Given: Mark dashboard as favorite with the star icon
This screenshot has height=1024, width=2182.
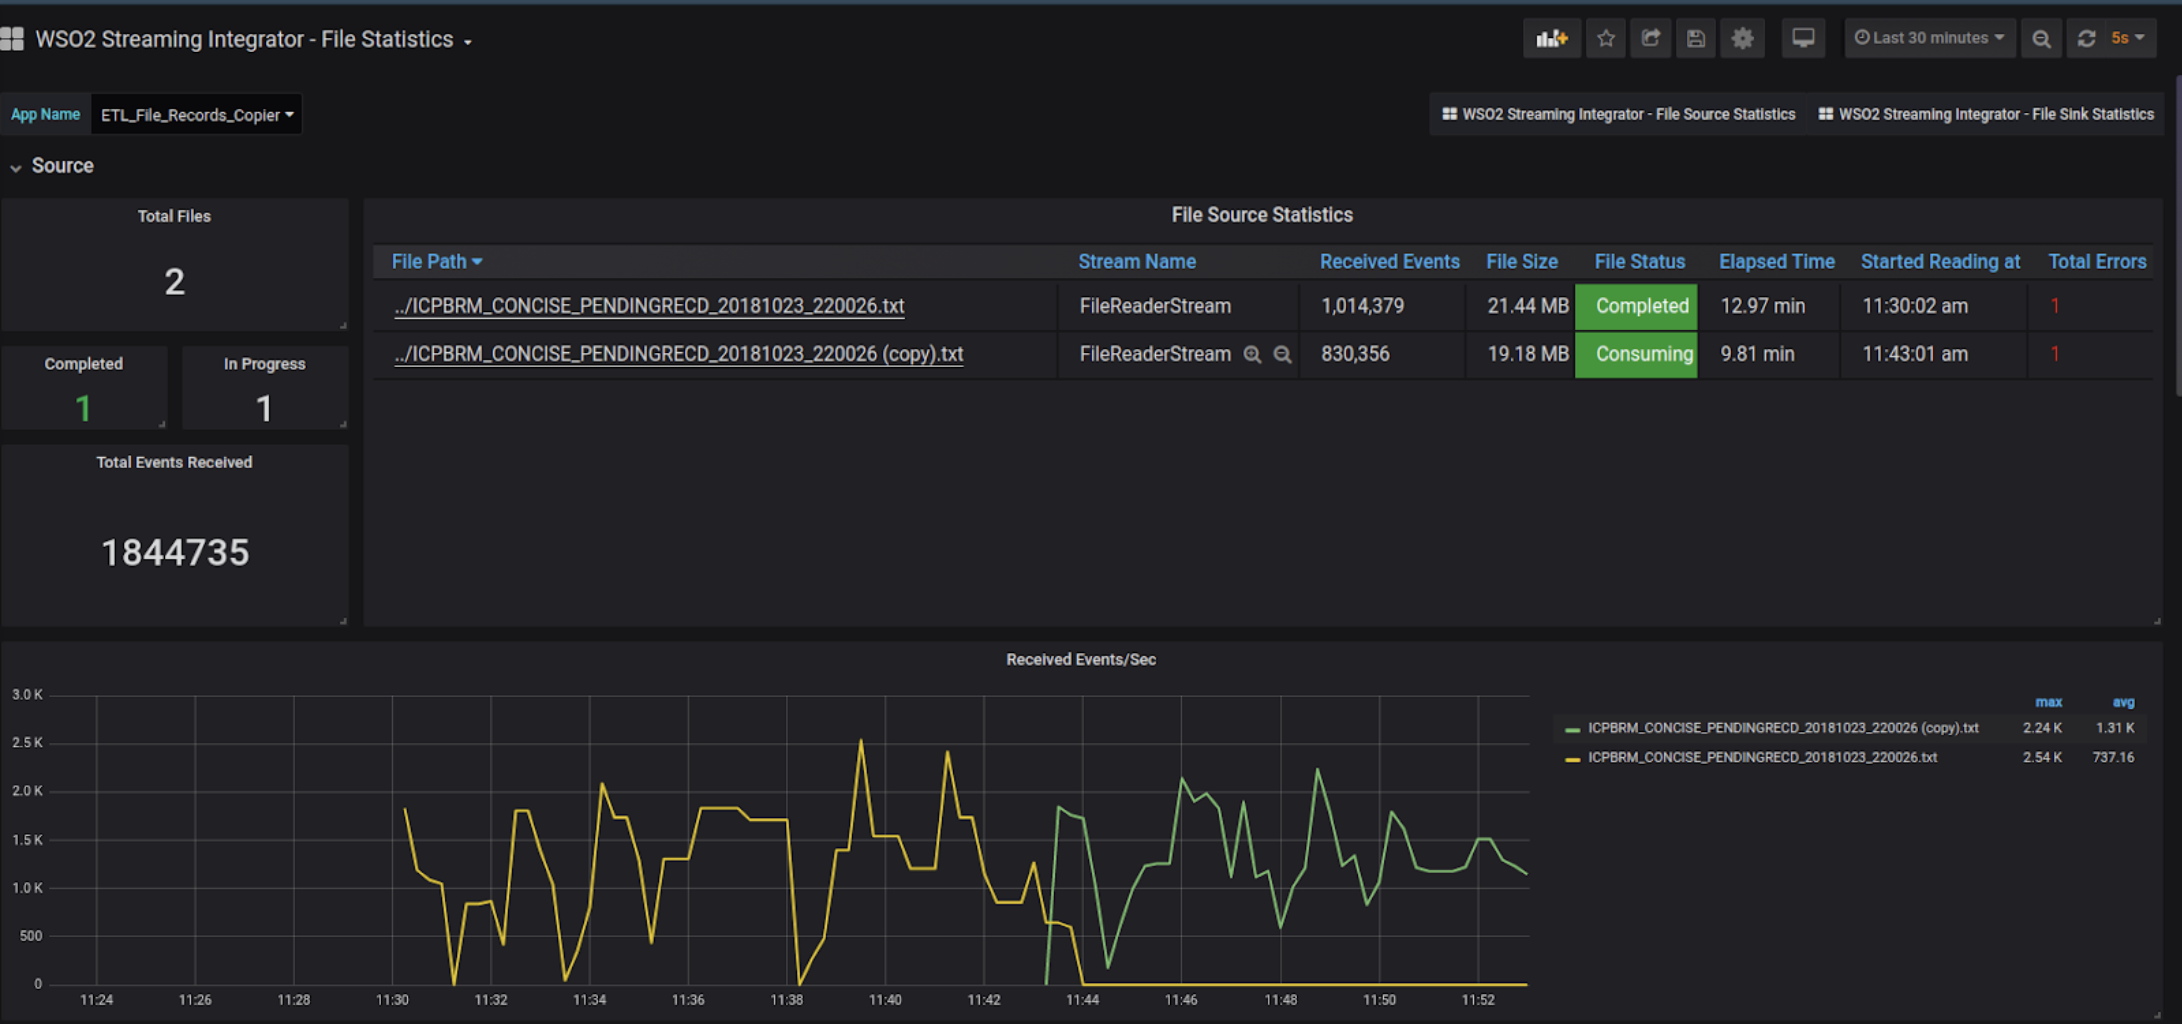Looking at the screenshot, I should [1605, 38].
